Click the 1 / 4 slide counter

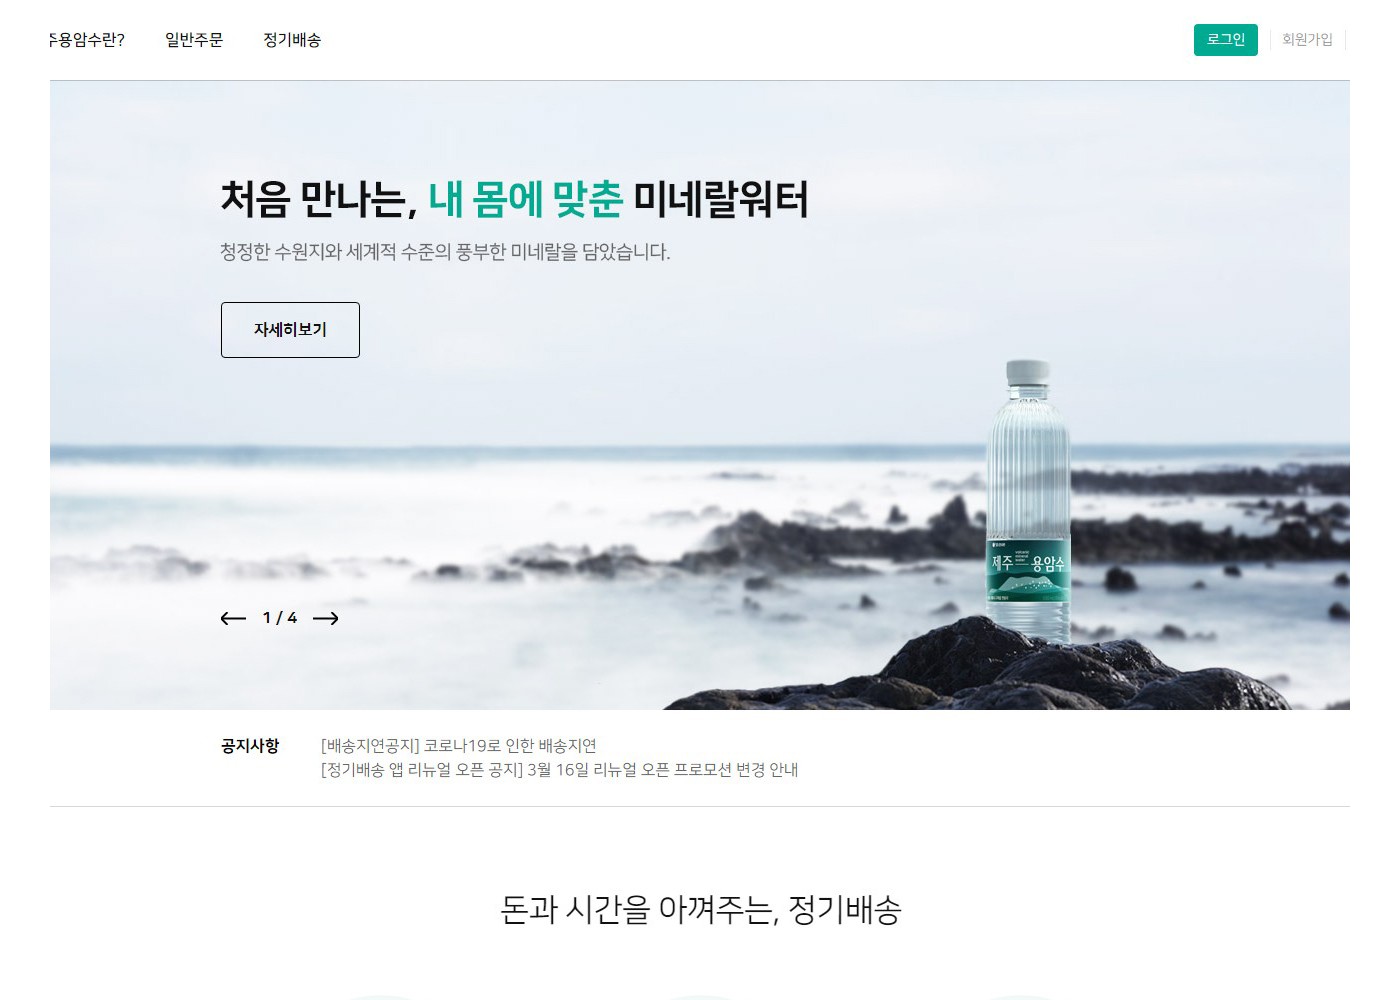point(280,618)
